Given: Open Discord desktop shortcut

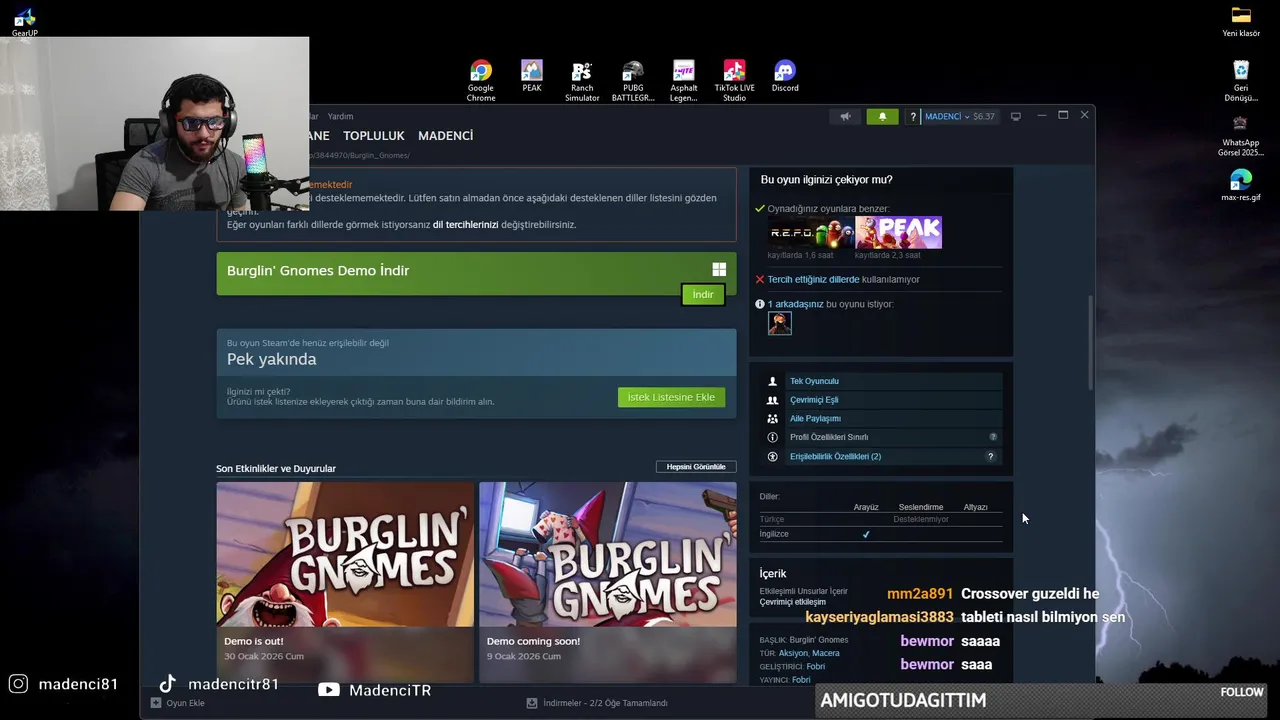Looking at the screenshot, I should point(785,77).
